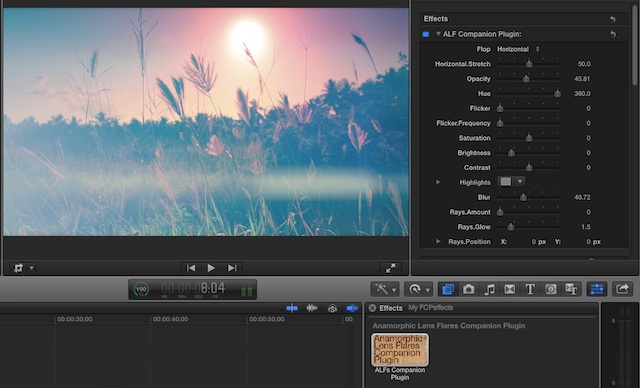Toggle video skimming in the timeline

[x=292, y=308]
